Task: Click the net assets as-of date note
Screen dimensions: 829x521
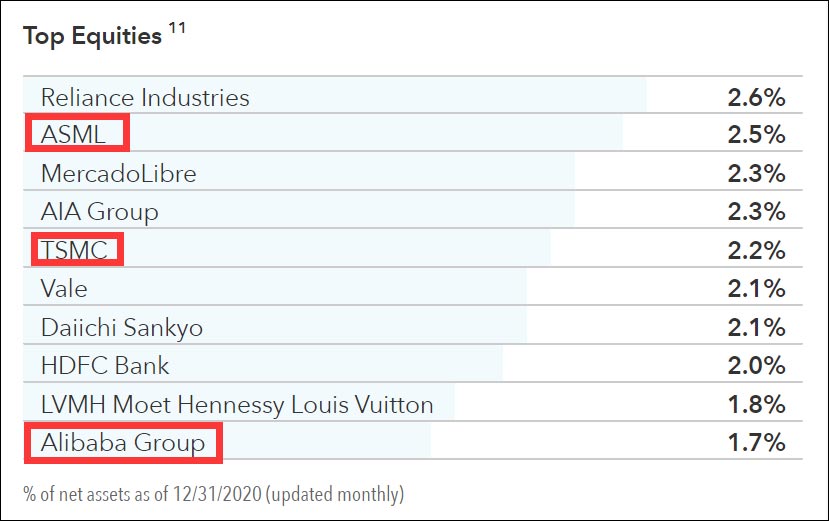Action: click(x=214, y=494)
